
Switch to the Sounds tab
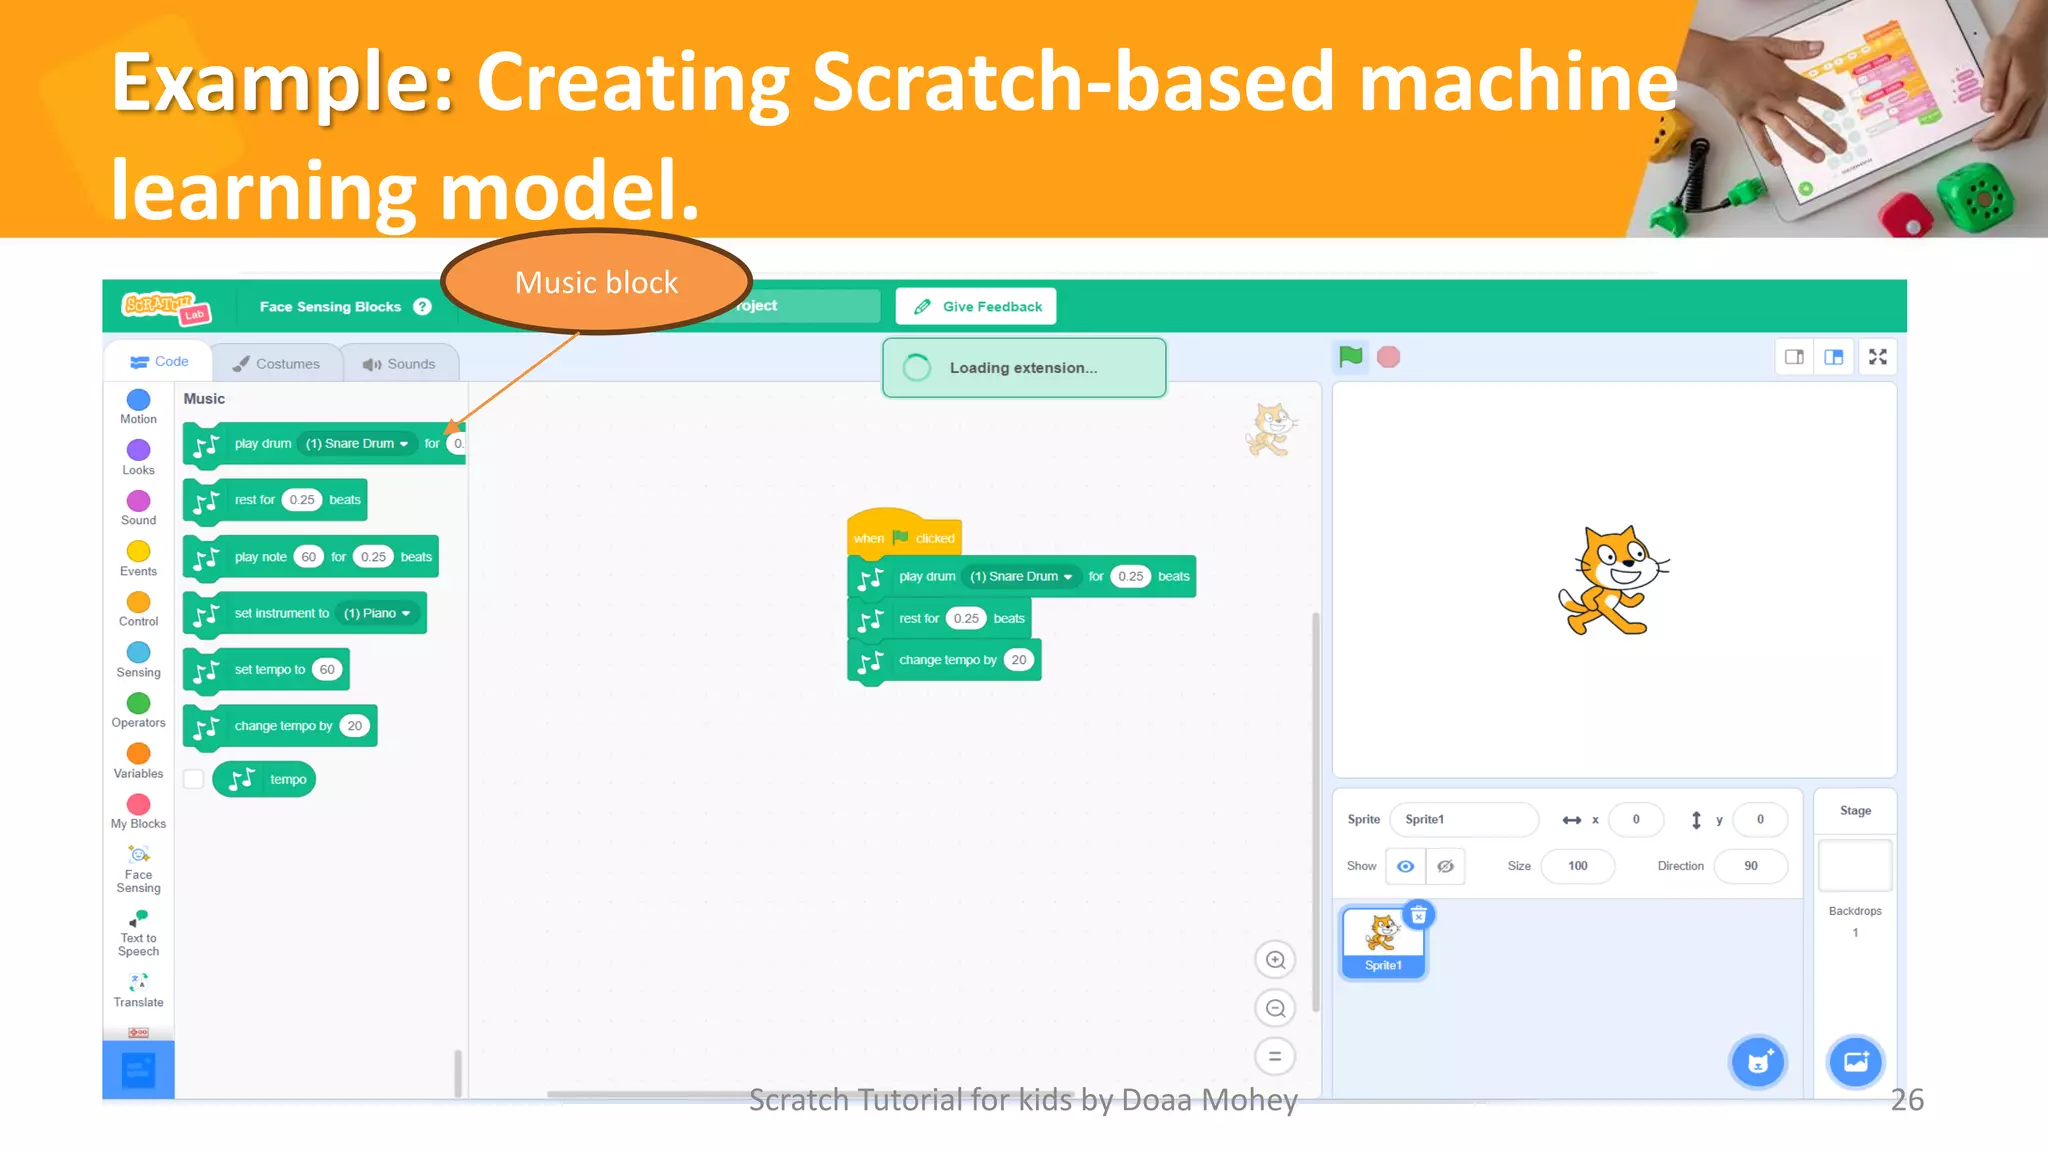400,364
